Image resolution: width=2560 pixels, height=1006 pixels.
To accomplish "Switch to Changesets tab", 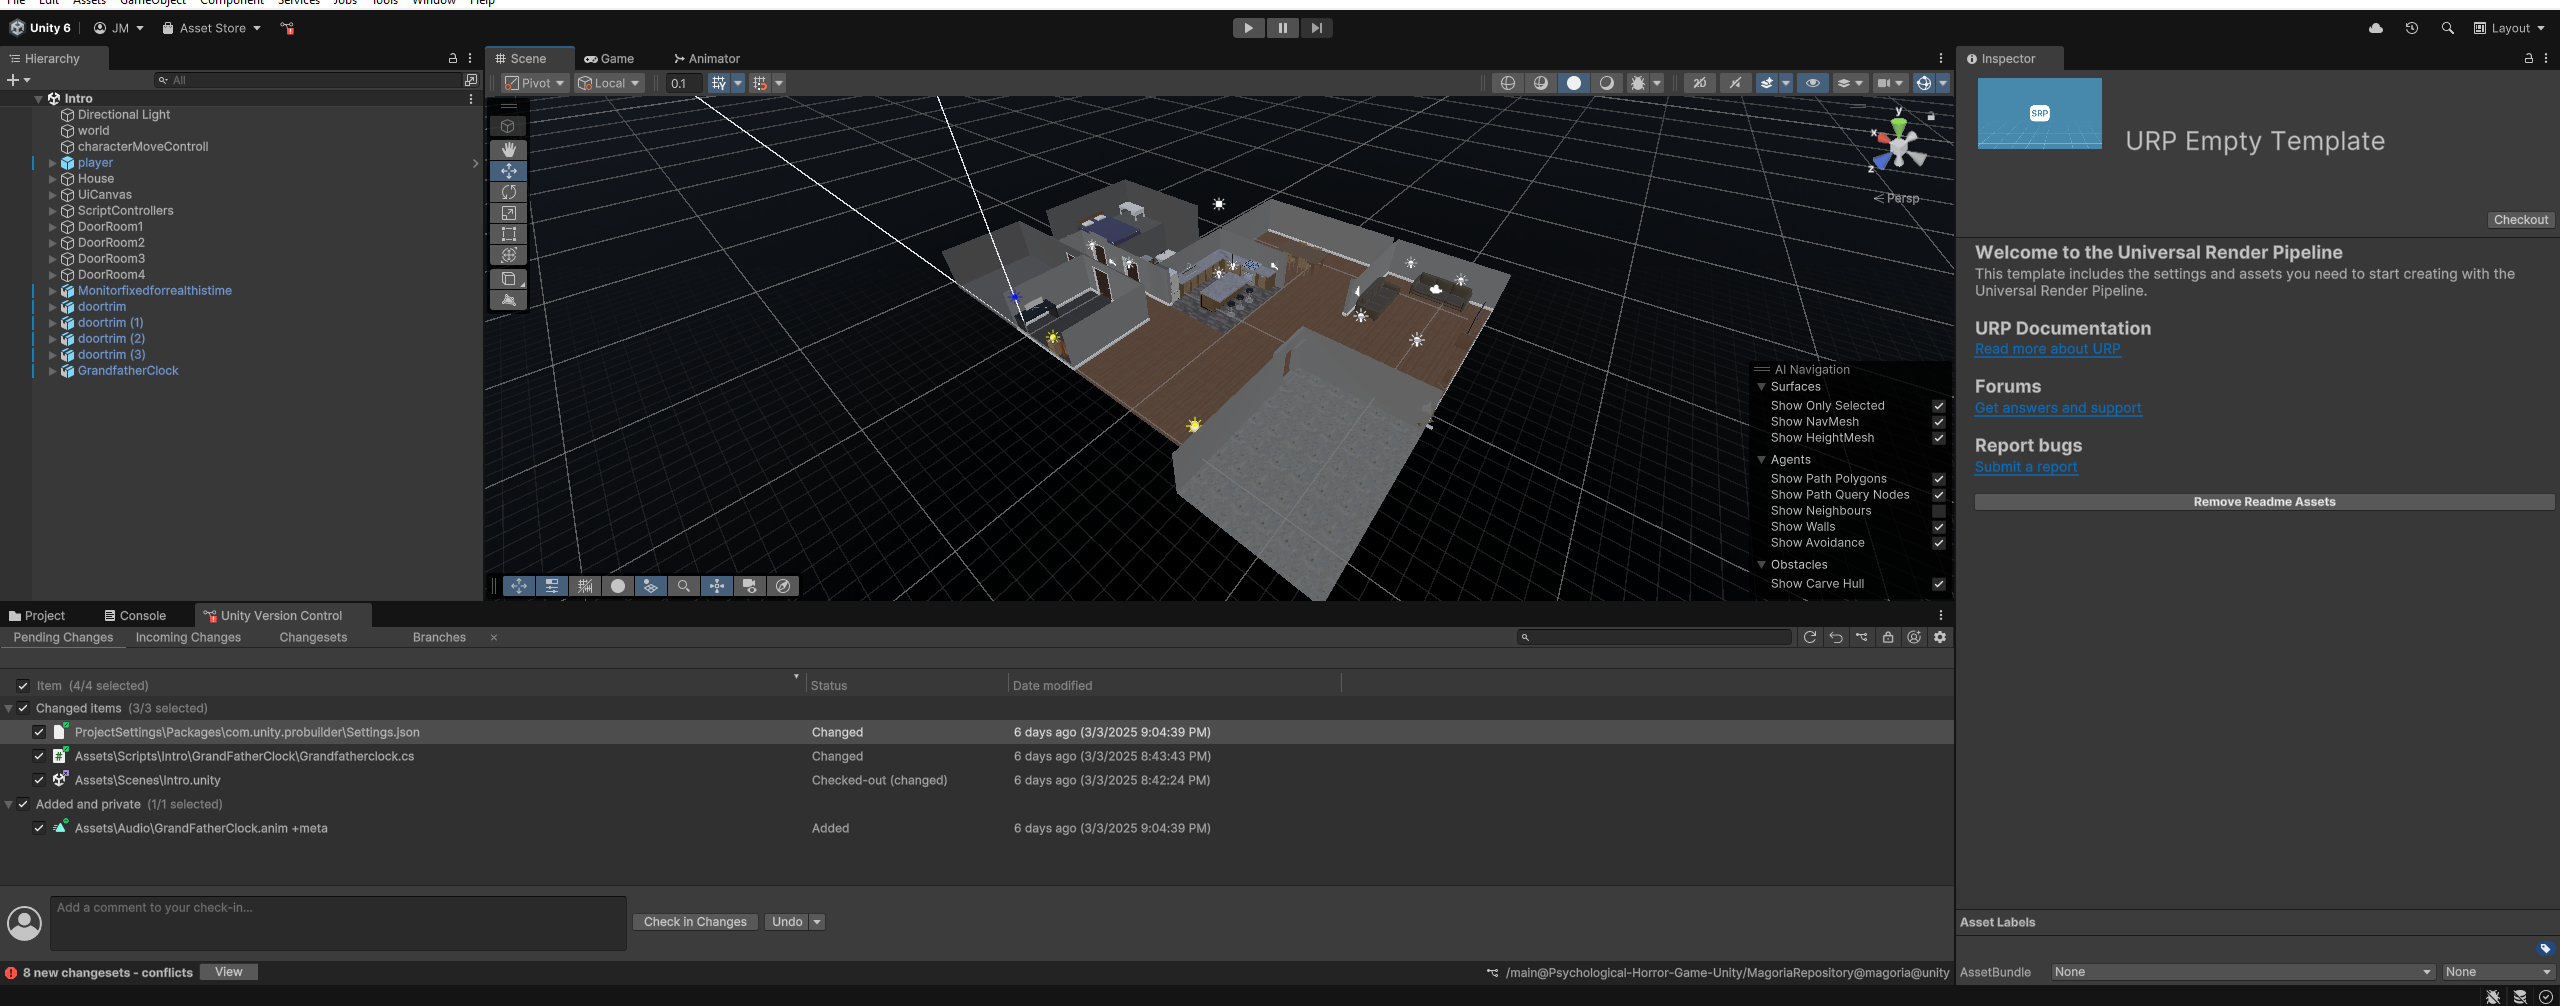I will 313,638.
